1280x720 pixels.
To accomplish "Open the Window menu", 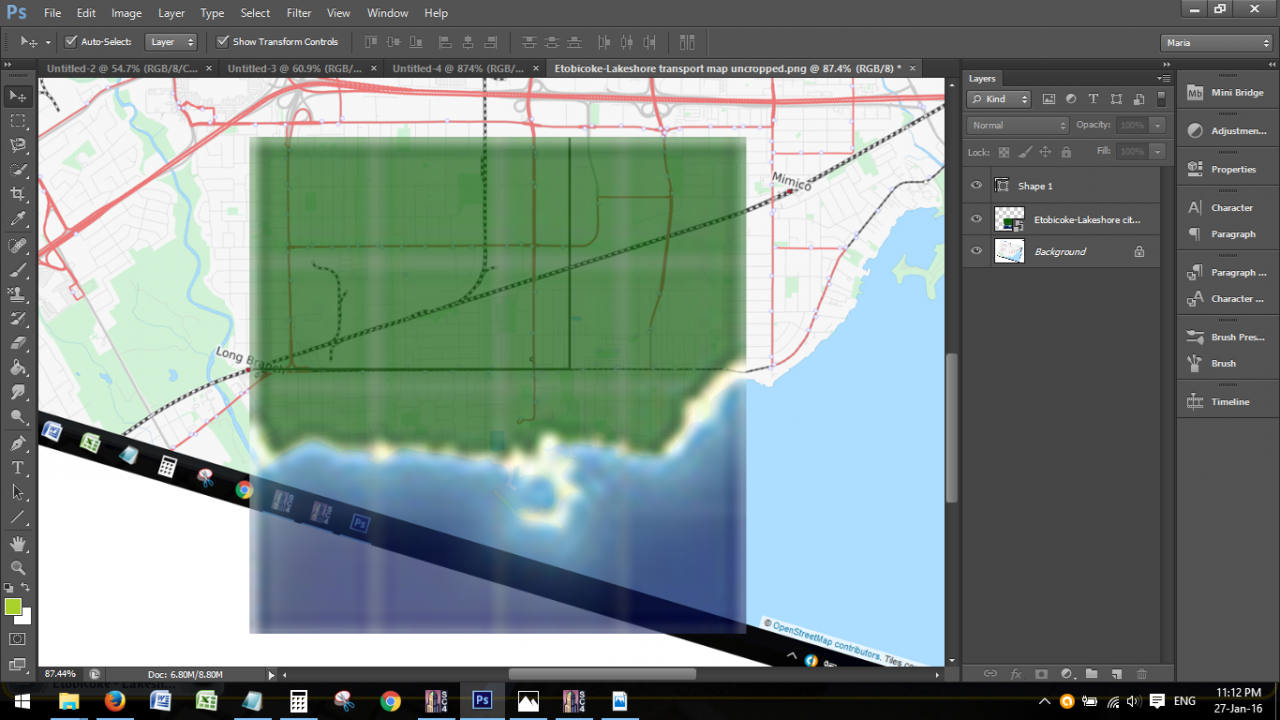I will 387,13.
